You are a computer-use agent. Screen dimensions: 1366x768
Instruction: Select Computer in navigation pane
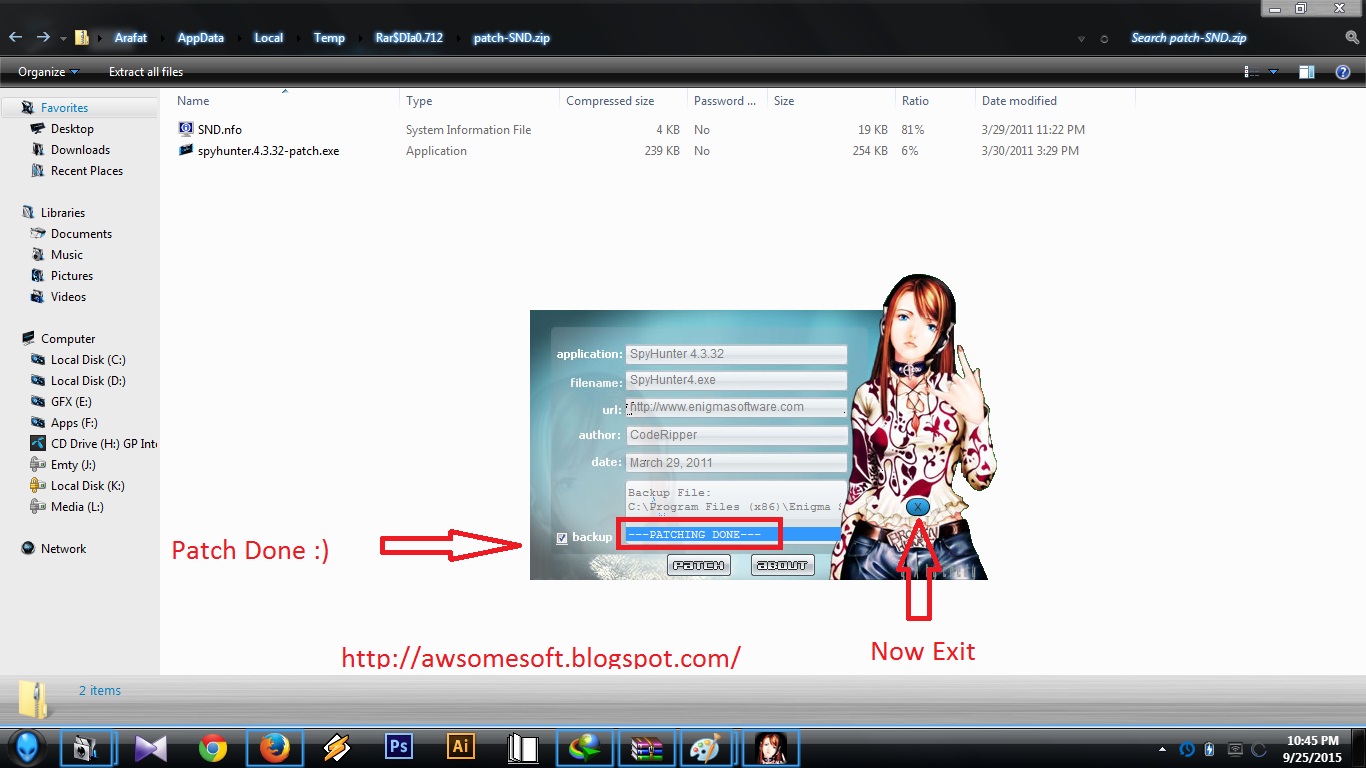67,339
